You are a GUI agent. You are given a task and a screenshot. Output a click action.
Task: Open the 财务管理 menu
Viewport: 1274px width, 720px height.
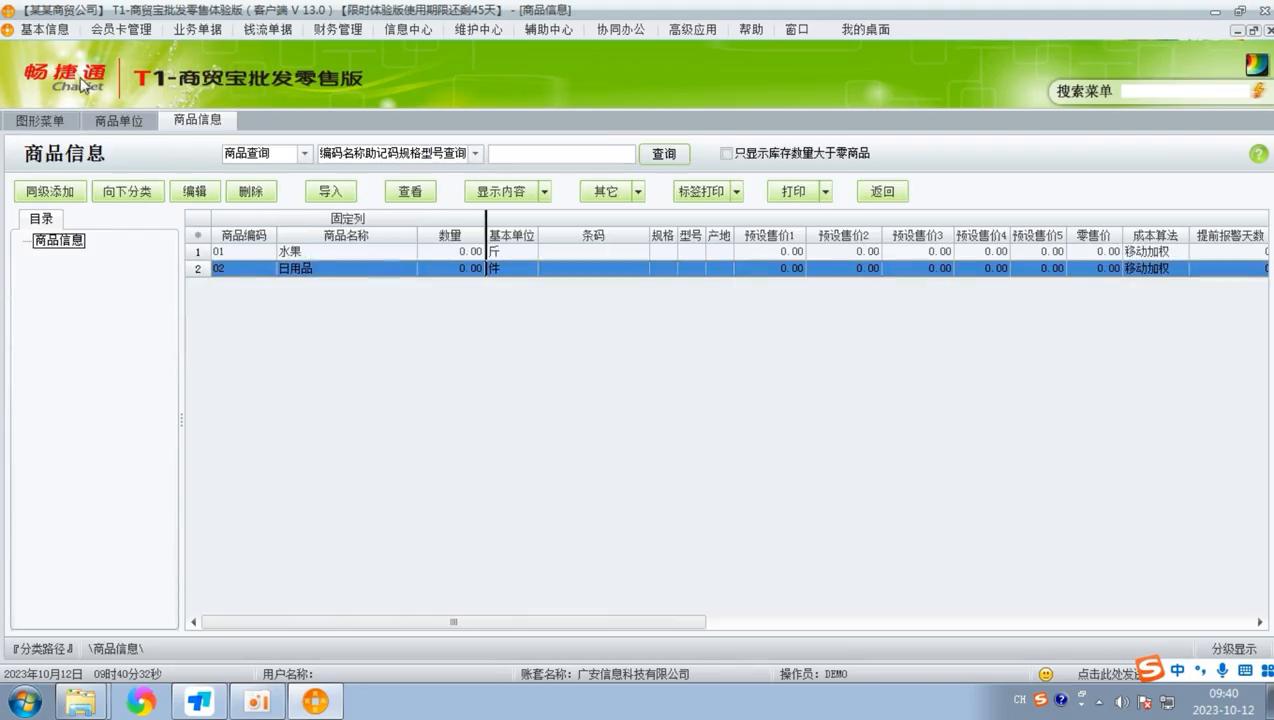[x=338, y=29]
